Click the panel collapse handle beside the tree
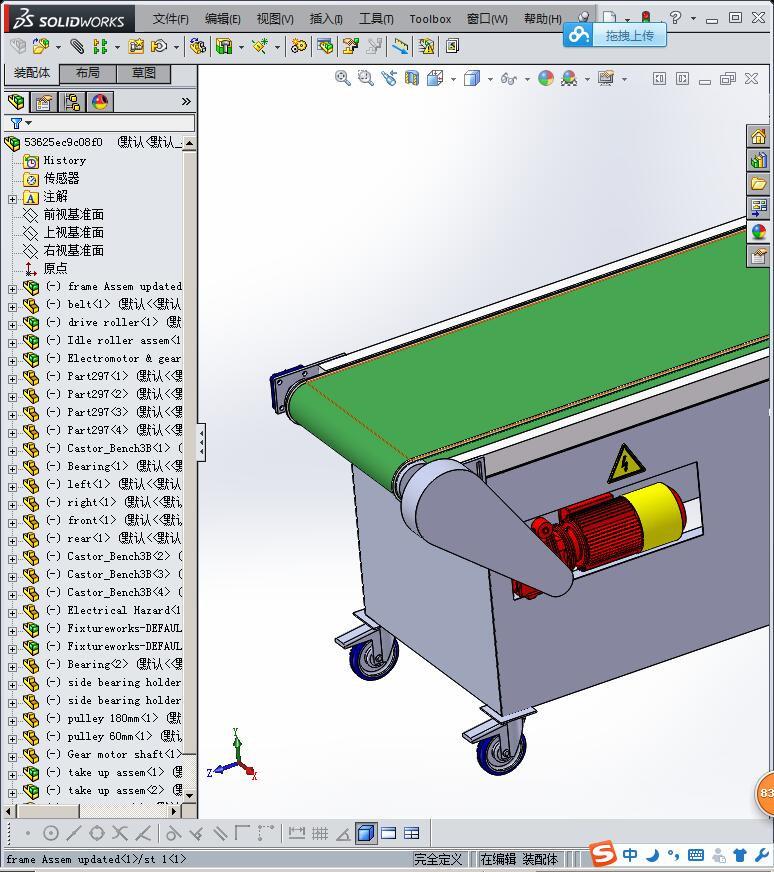The image size is (774, 872). pyautogui.click(x=201, y=443)
